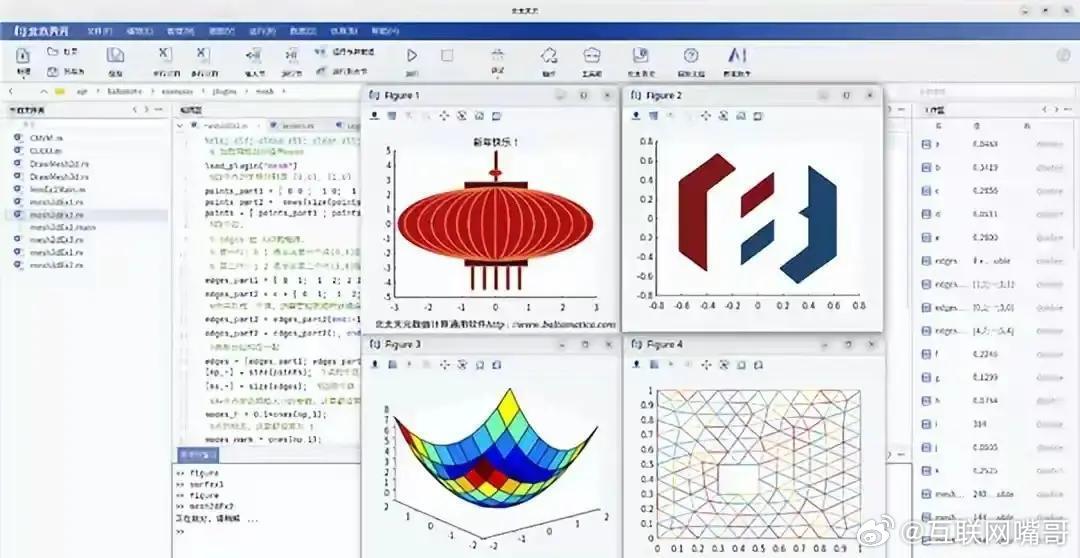
Task: Select variable i row valued 314 in workspace
Action: [x=993, y=424]
